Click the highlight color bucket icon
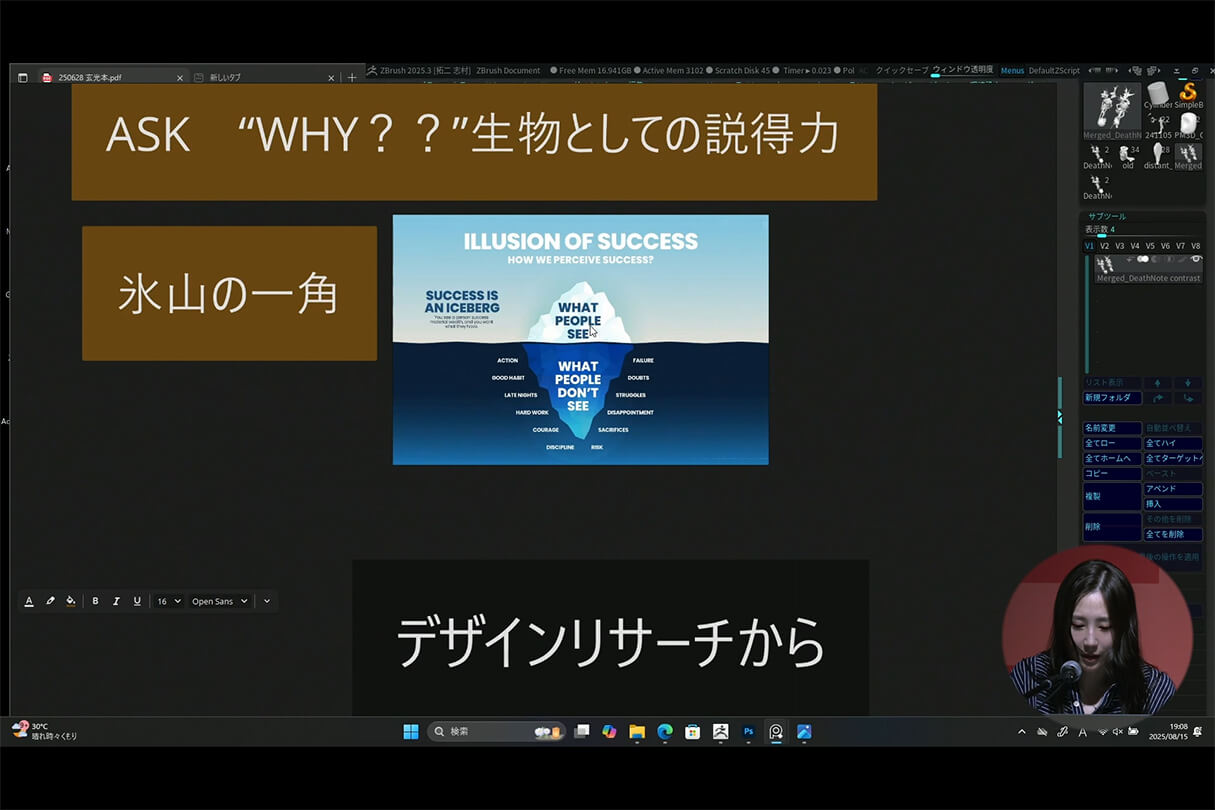 click(x=69, y=601)
